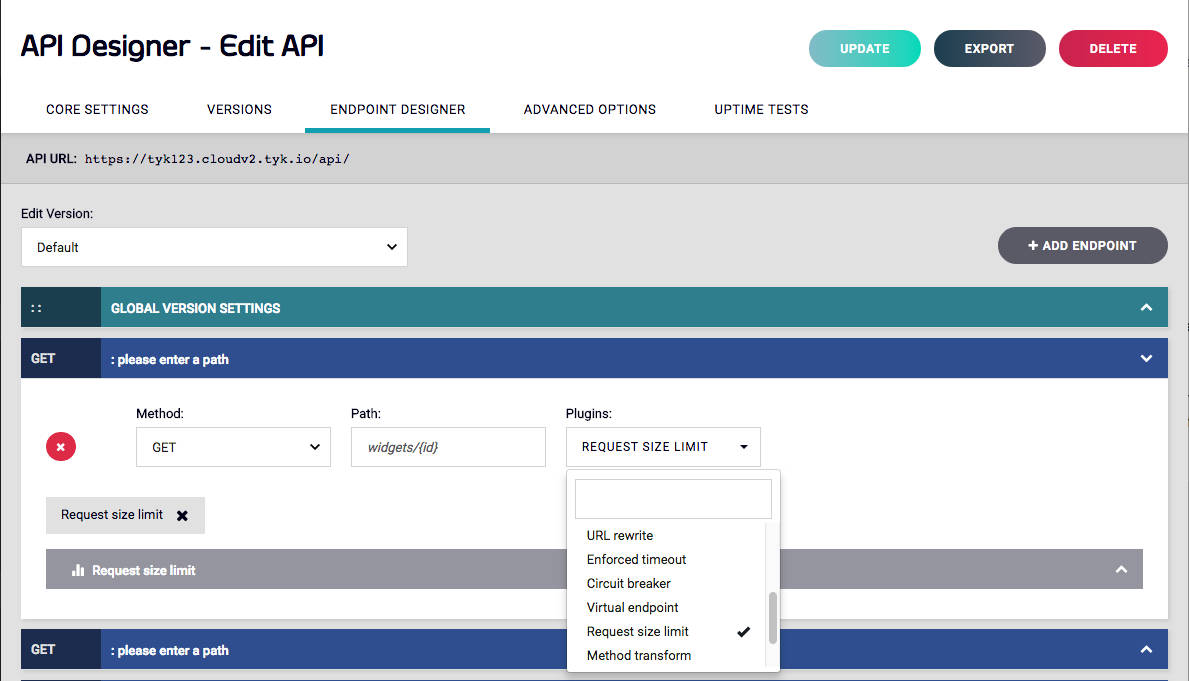Click the Update button
The width and height of the screenshot is (1189, 681).
(x=864, y=48)
